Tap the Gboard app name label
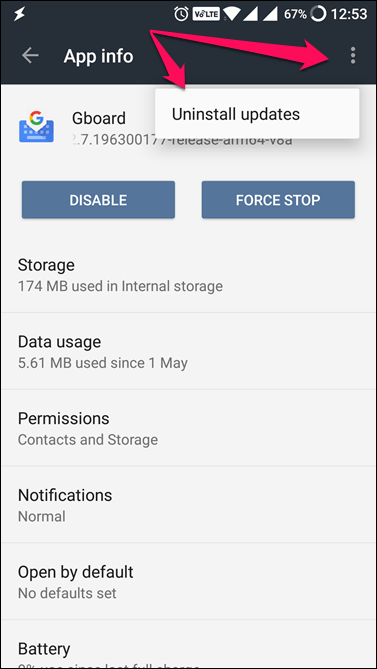 coord(99,118)
